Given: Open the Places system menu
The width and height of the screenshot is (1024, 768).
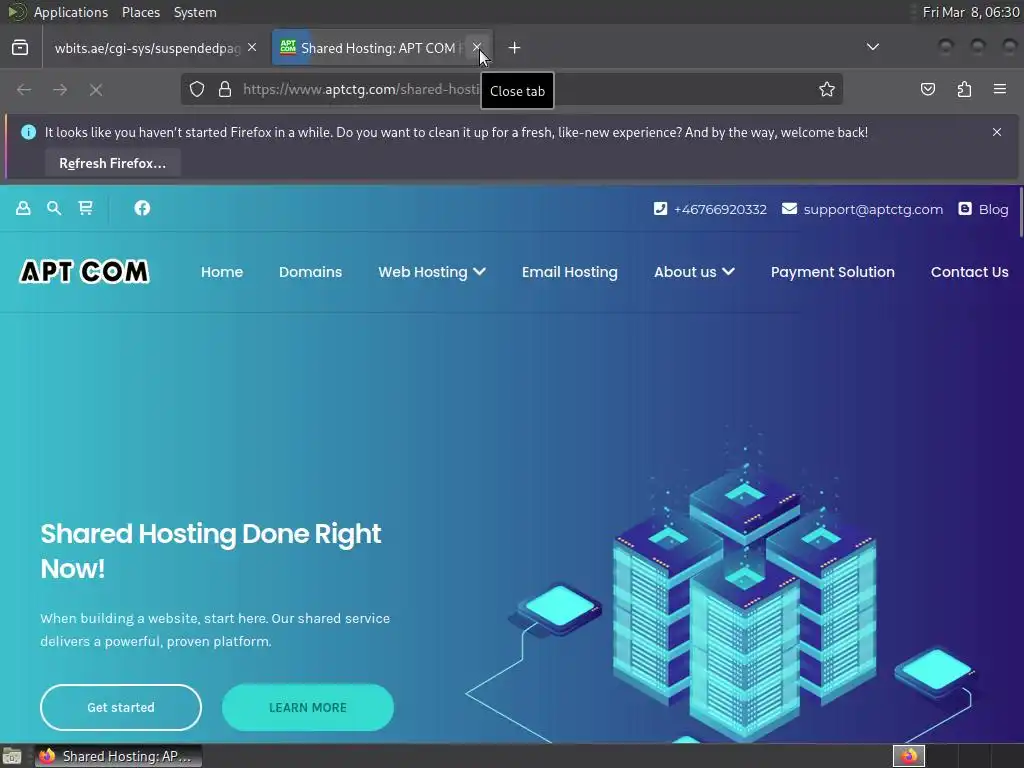Looking at the screenshot, I should coord(140,12).
